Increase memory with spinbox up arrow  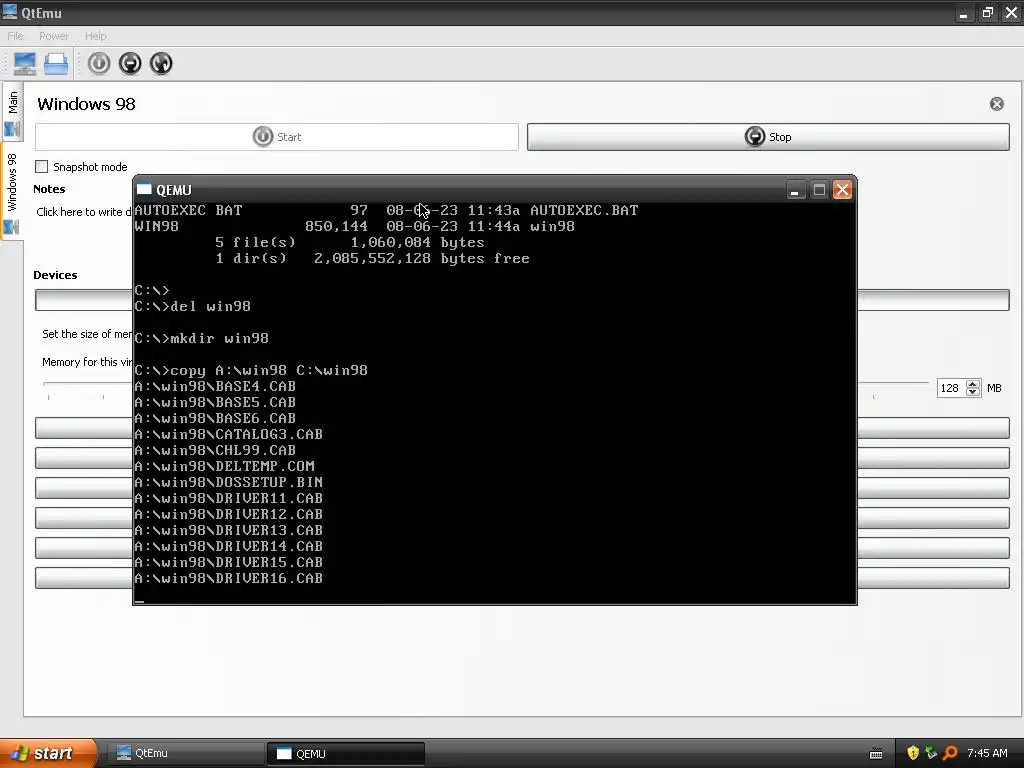point(973,384)
